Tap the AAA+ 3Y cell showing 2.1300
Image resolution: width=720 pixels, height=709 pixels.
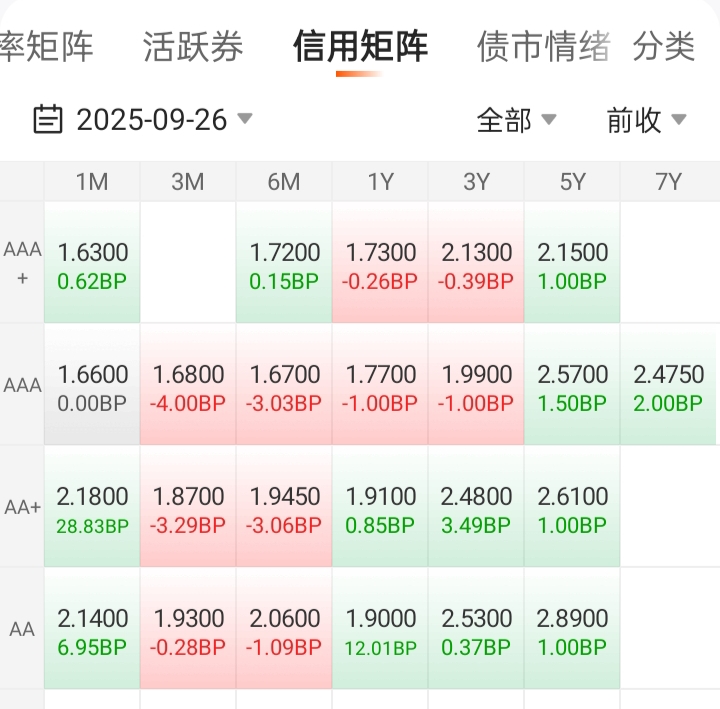476,264
